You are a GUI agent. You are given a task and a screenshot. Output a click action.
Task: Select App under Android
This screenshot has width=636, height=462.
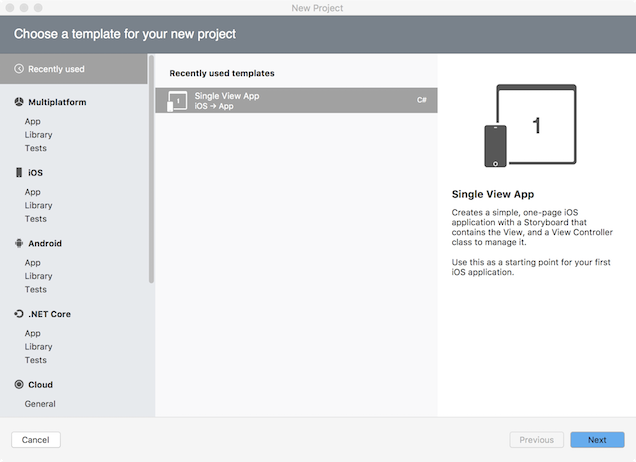[x=32, y=262]
